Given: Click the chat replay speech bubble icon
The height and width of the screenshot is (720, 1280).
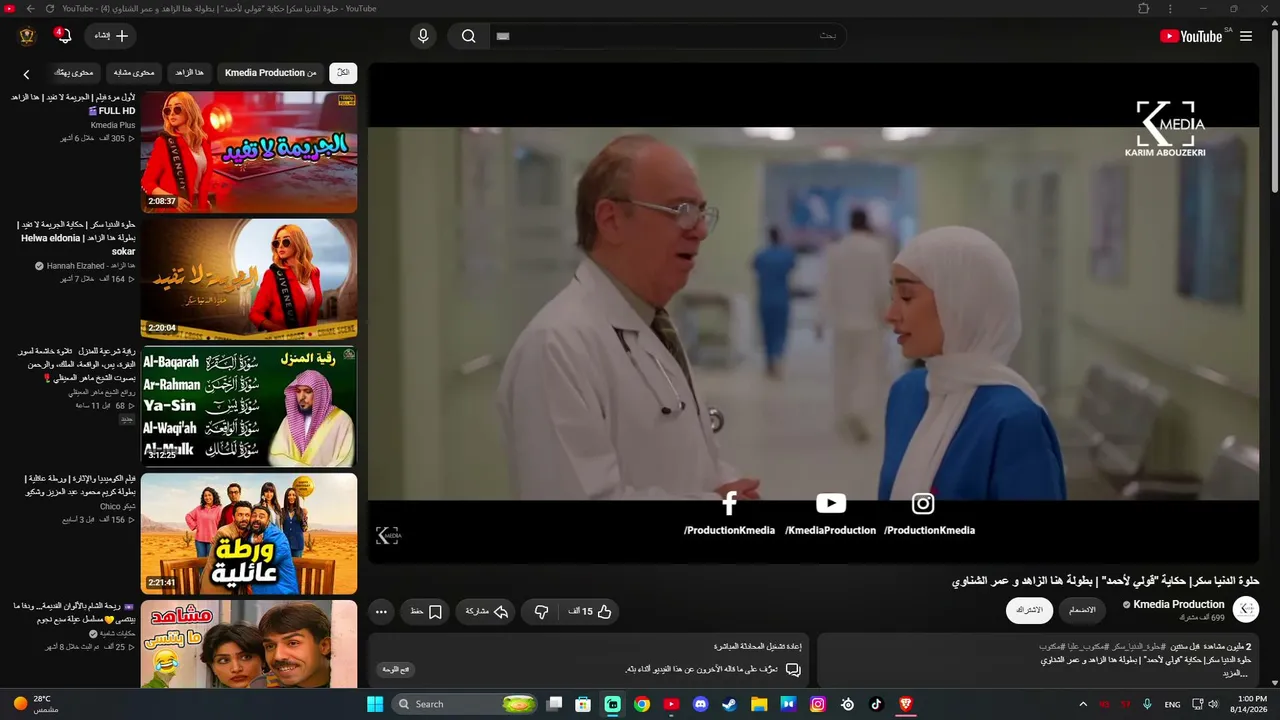Looking at the screenshot, I should tap(793, 669).
